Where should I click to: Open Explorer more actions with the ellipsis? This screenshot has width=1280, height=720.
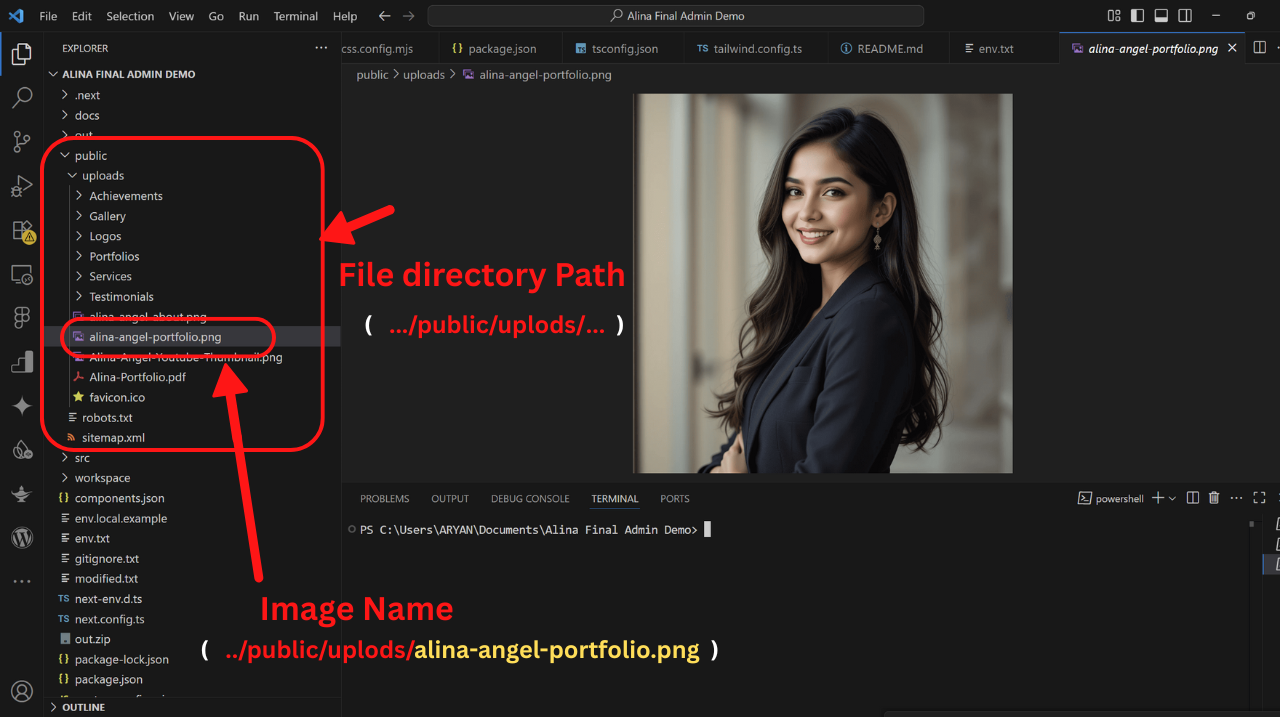pos(321,47)
